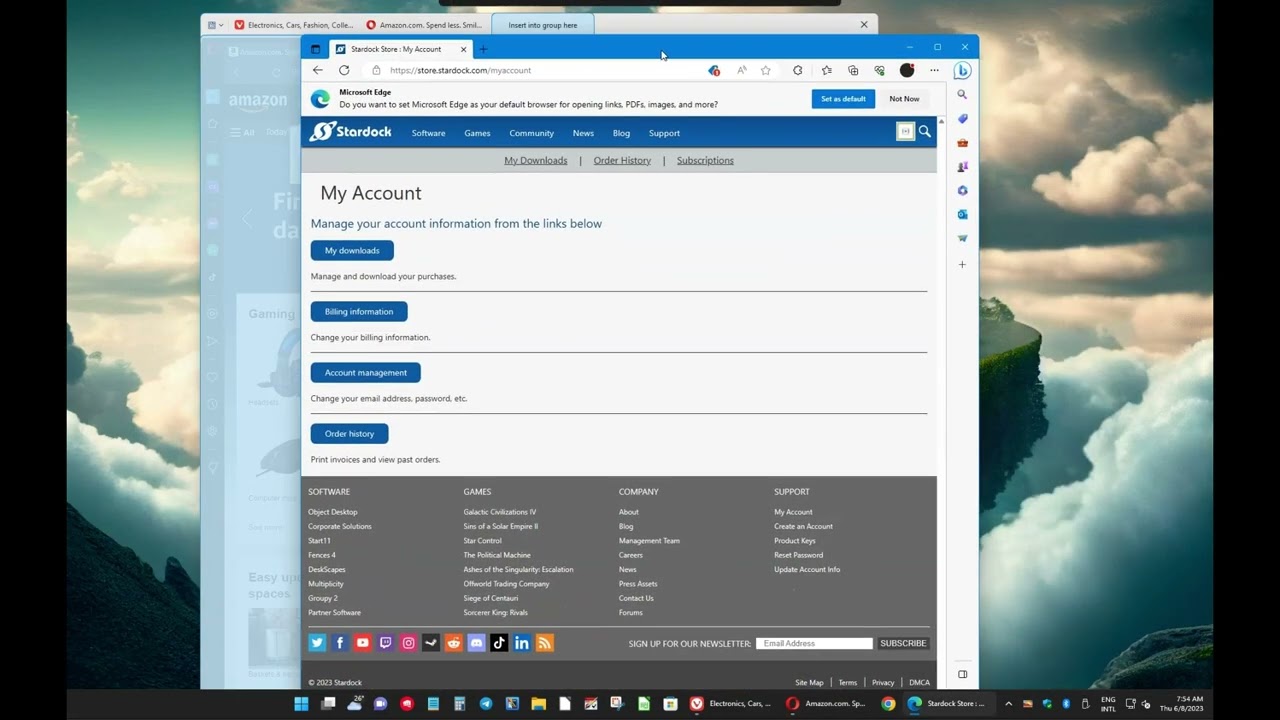Open Edge settings and more menu
Viewport: 1280px width, 720px height.
[x=934, y=70]
